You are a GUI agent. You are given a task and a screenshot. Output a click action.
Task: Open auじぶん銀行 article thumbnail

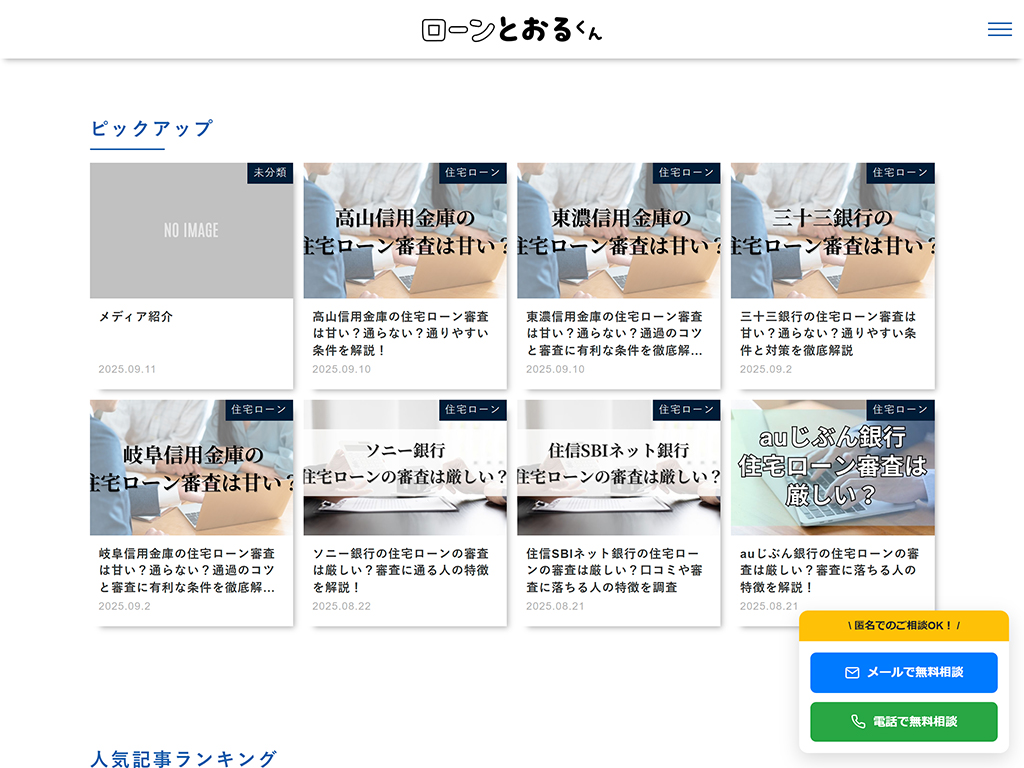tap(832, 468)
